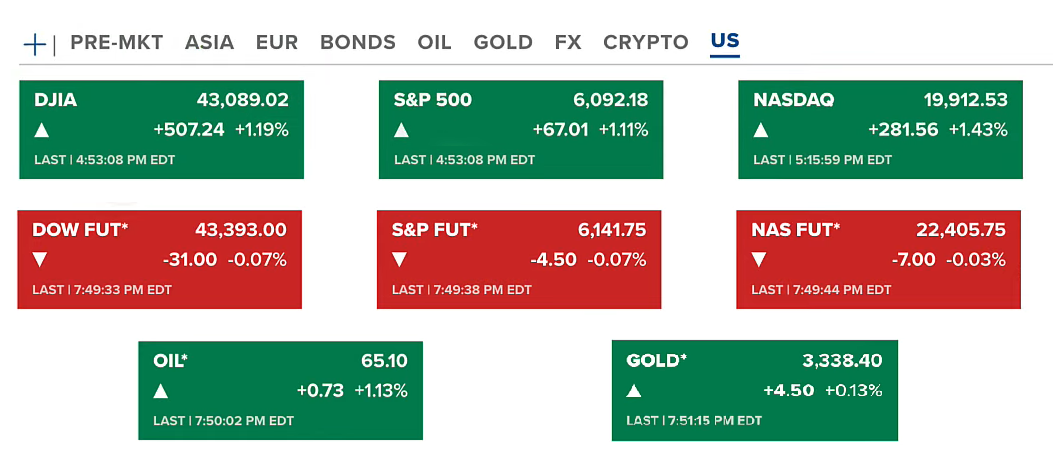
Task: Click the S&P FUT price 6,141.75
Action: [x=612, y=230]
